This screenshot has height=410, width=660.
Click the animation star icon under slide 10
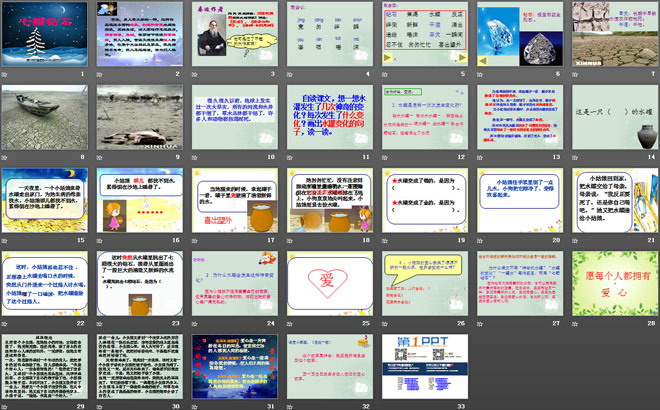point(195,157)
